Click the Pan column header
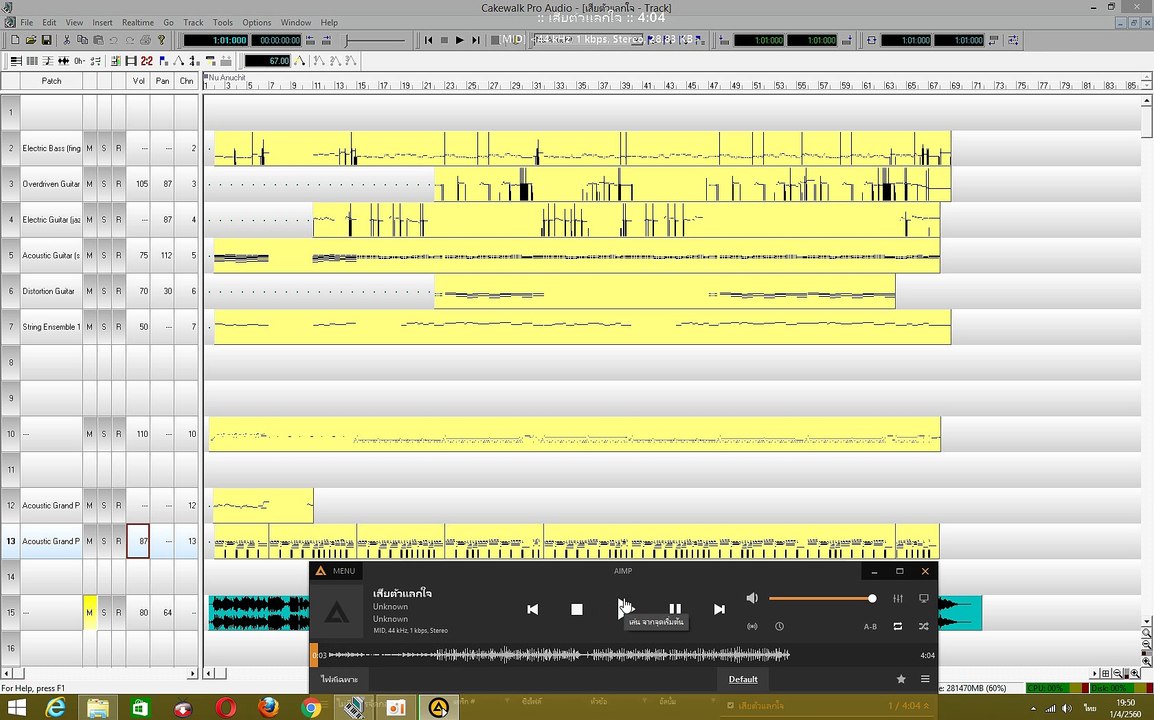This screenshot has height=720, width=1154. 162,81
